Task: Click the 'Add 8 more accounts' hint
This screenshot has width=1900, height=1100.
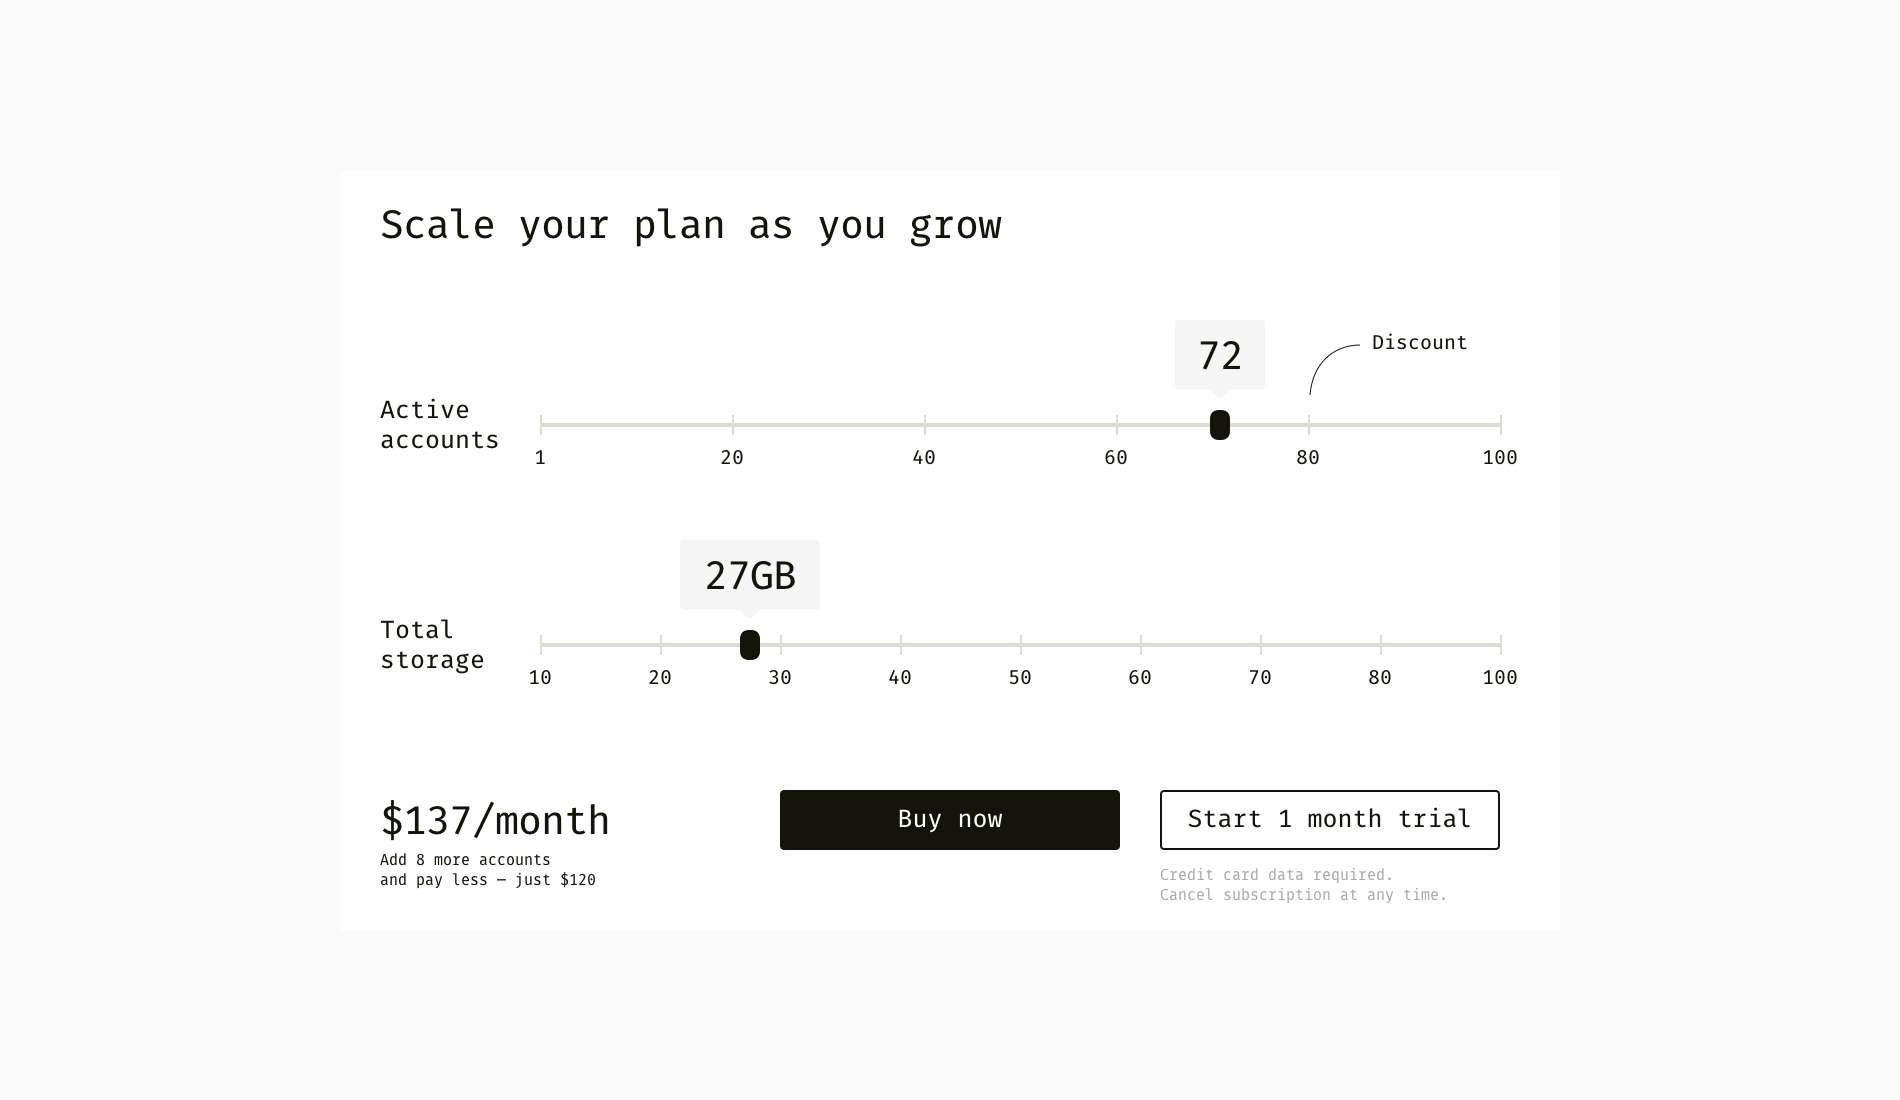Action: pyautogui.click(x=465, y=860)
